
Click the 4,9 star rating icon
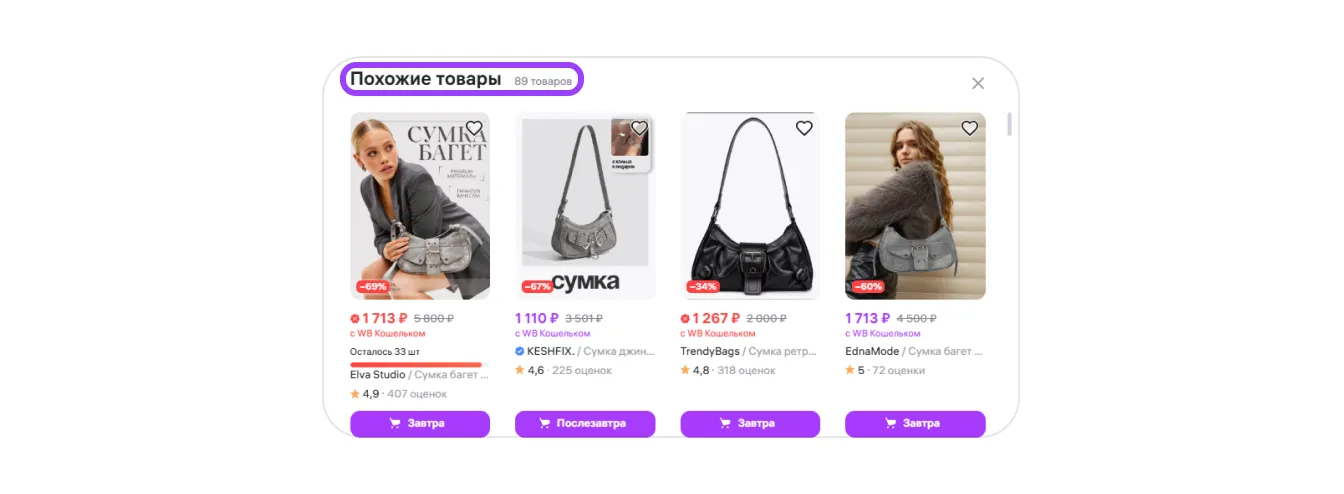click(x=355, y=394)
